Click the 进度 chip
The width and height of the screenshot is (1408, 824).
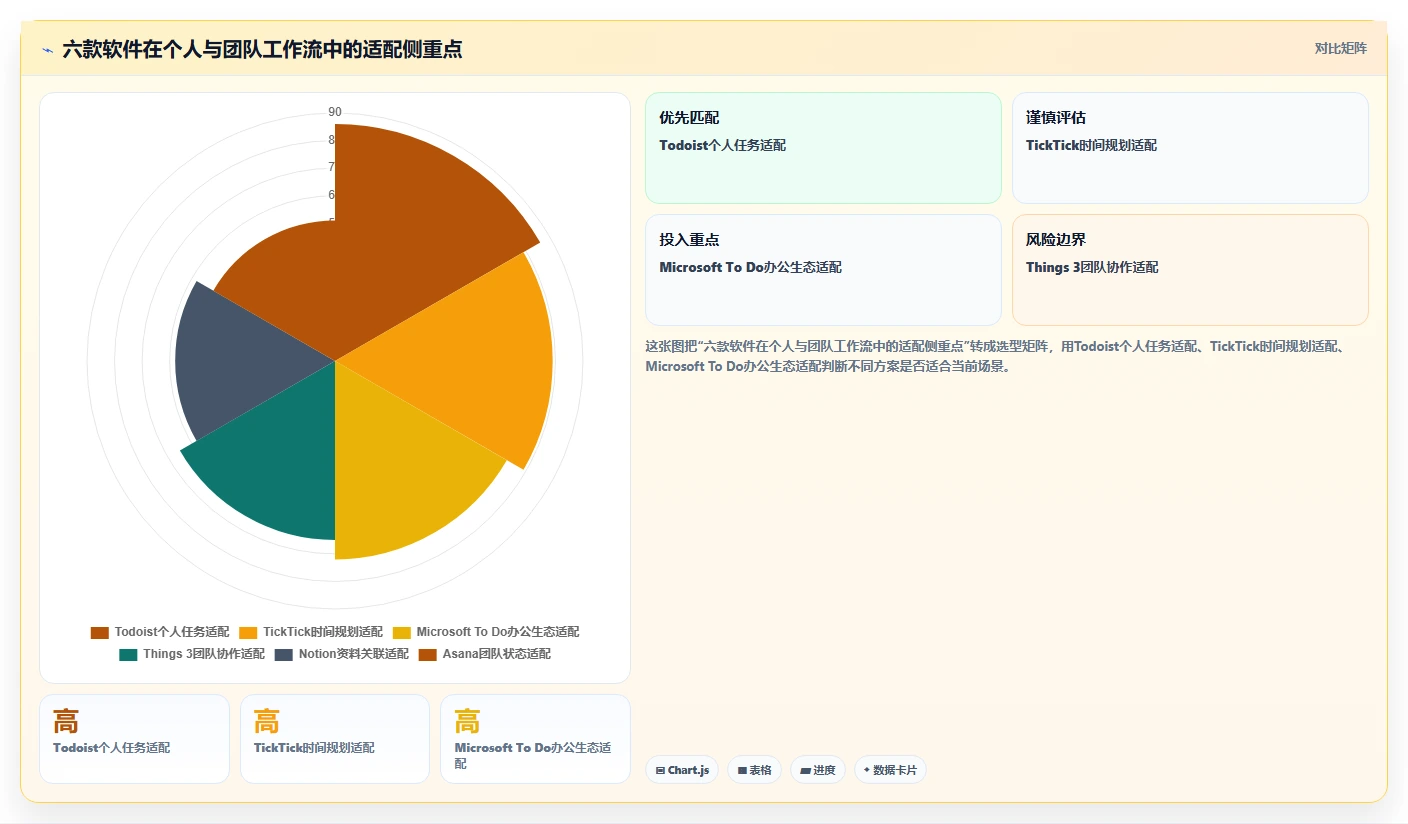point(818,770)
